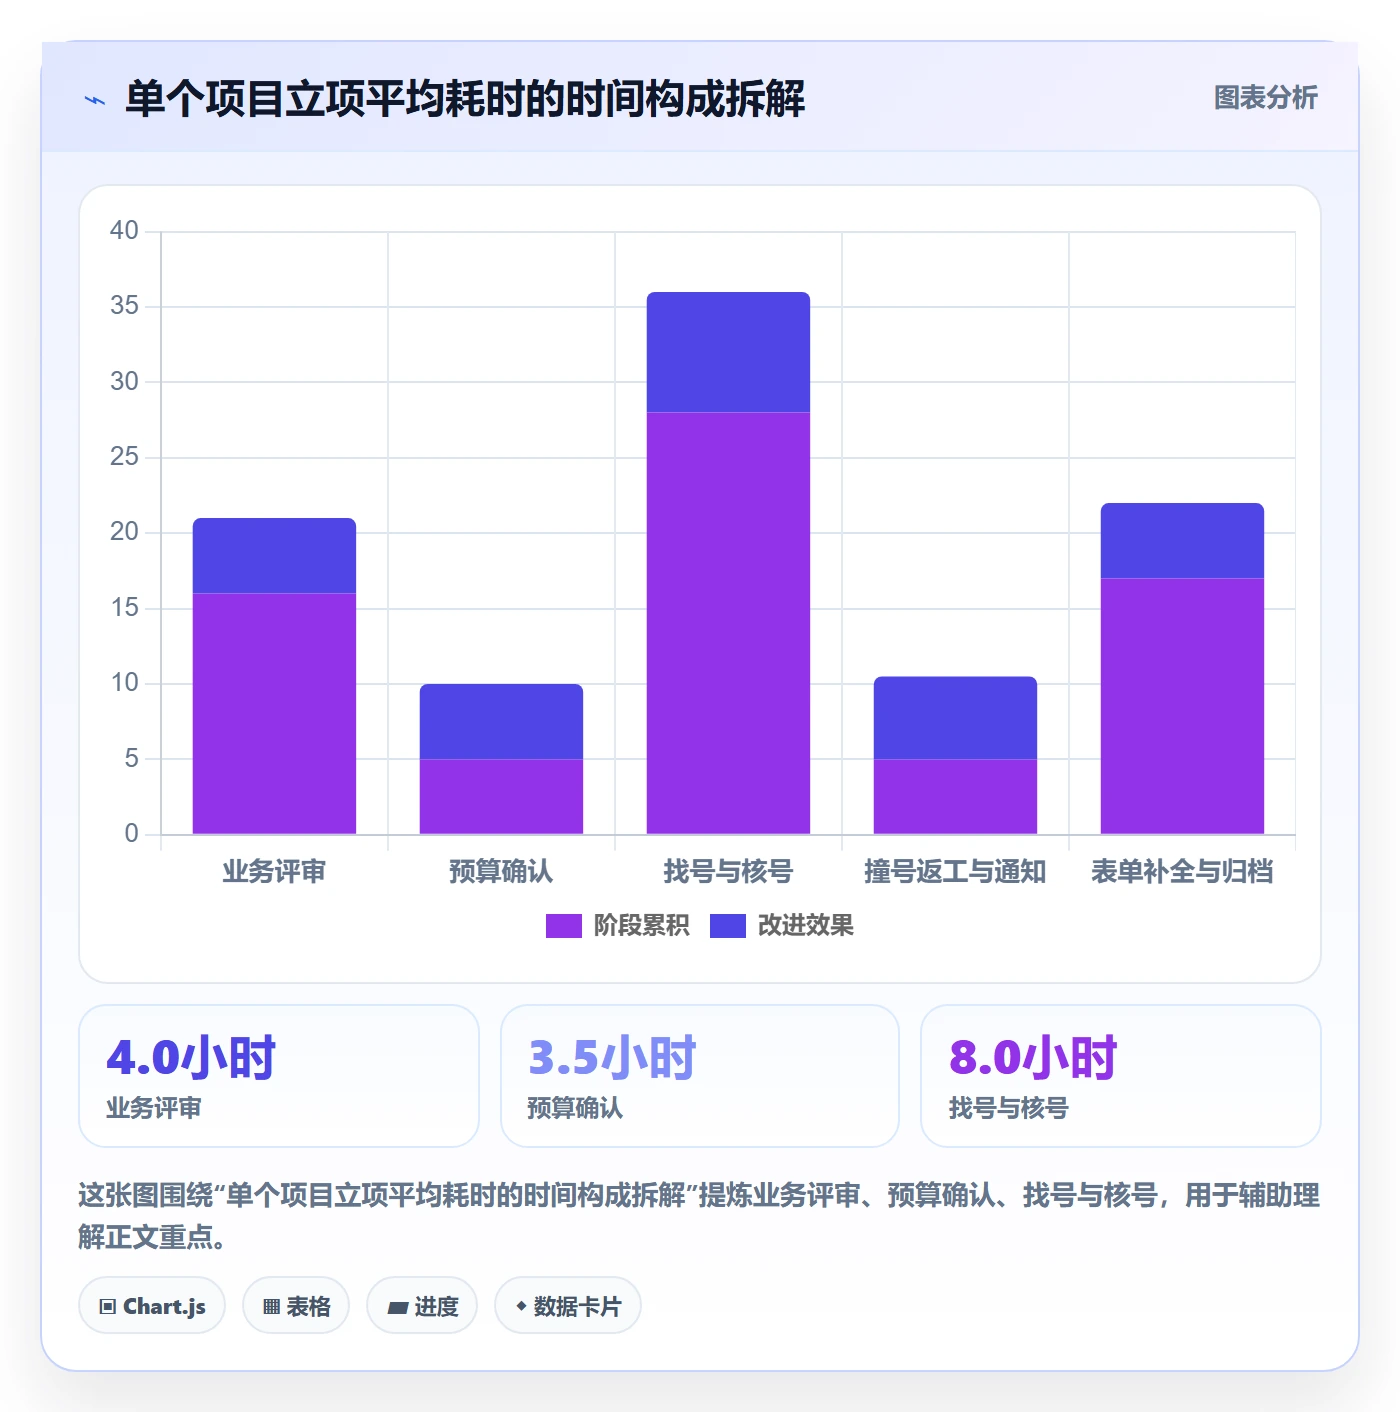Click the 找号与核号 x-axis label
The image size is (1400, 1412).
(x=728, y=872)
